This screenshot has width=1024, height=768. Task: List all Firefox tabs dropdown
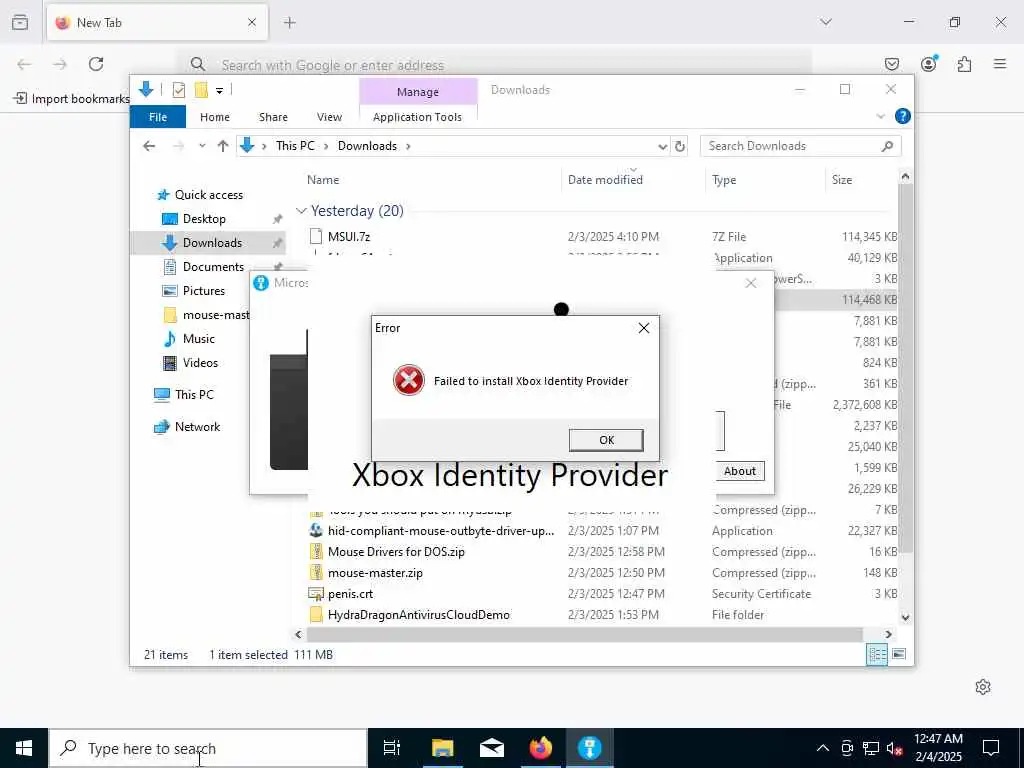[x=825, y=22]
